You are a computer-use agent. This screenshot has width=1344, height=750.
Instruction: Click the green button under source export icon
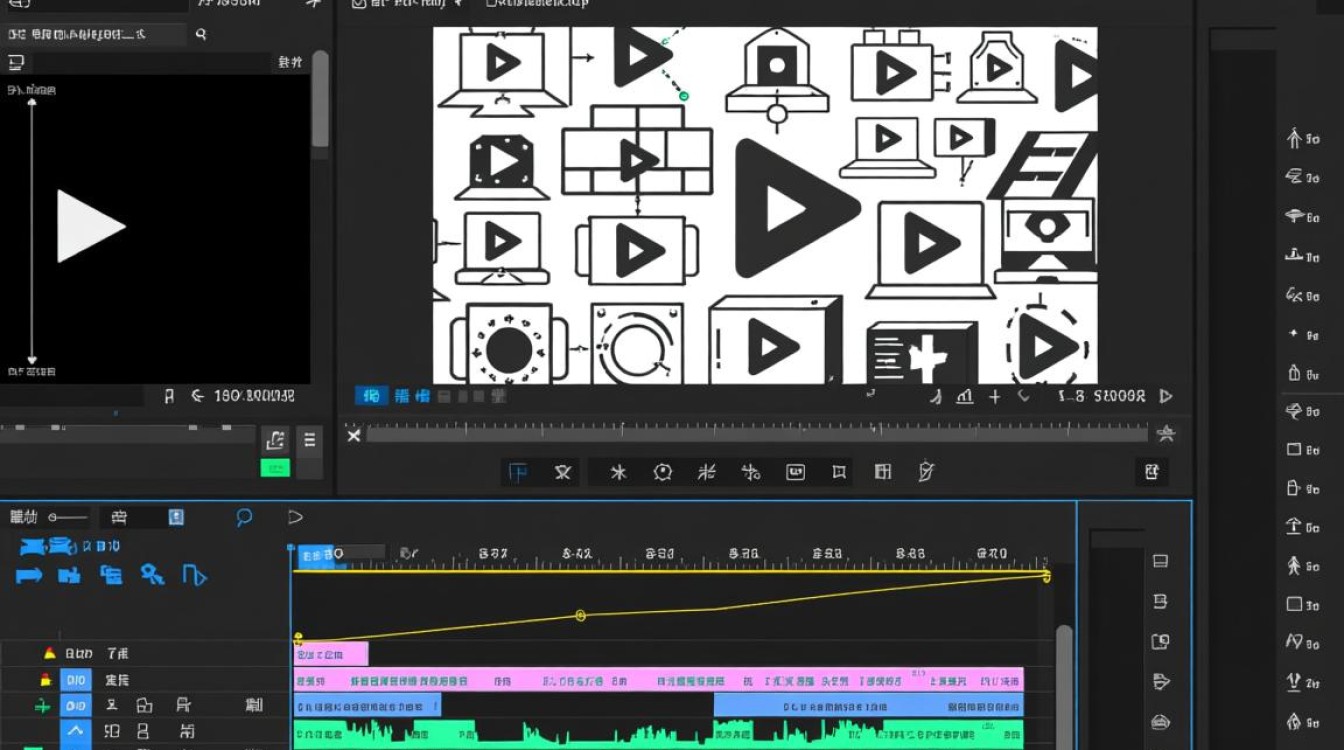[275, 467]
